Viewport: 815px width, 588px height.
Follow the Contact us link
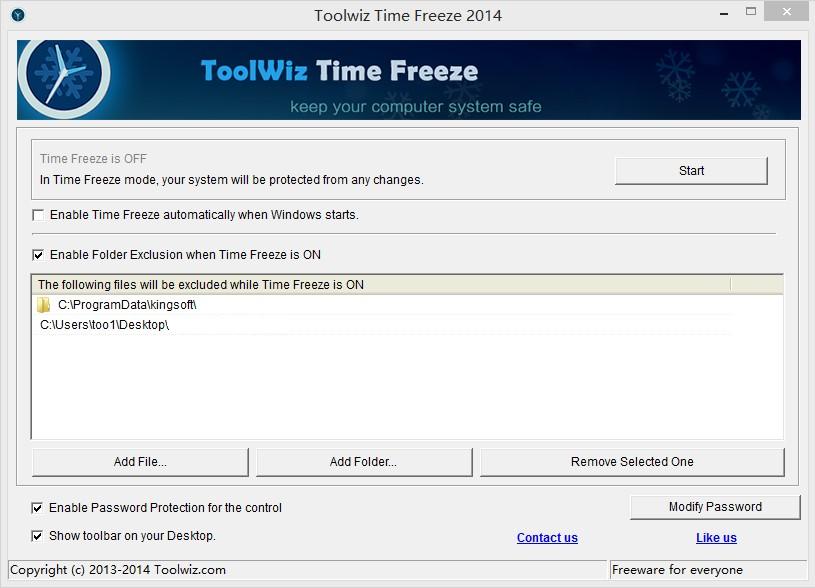pyautogui.click(x=547, y=538)
